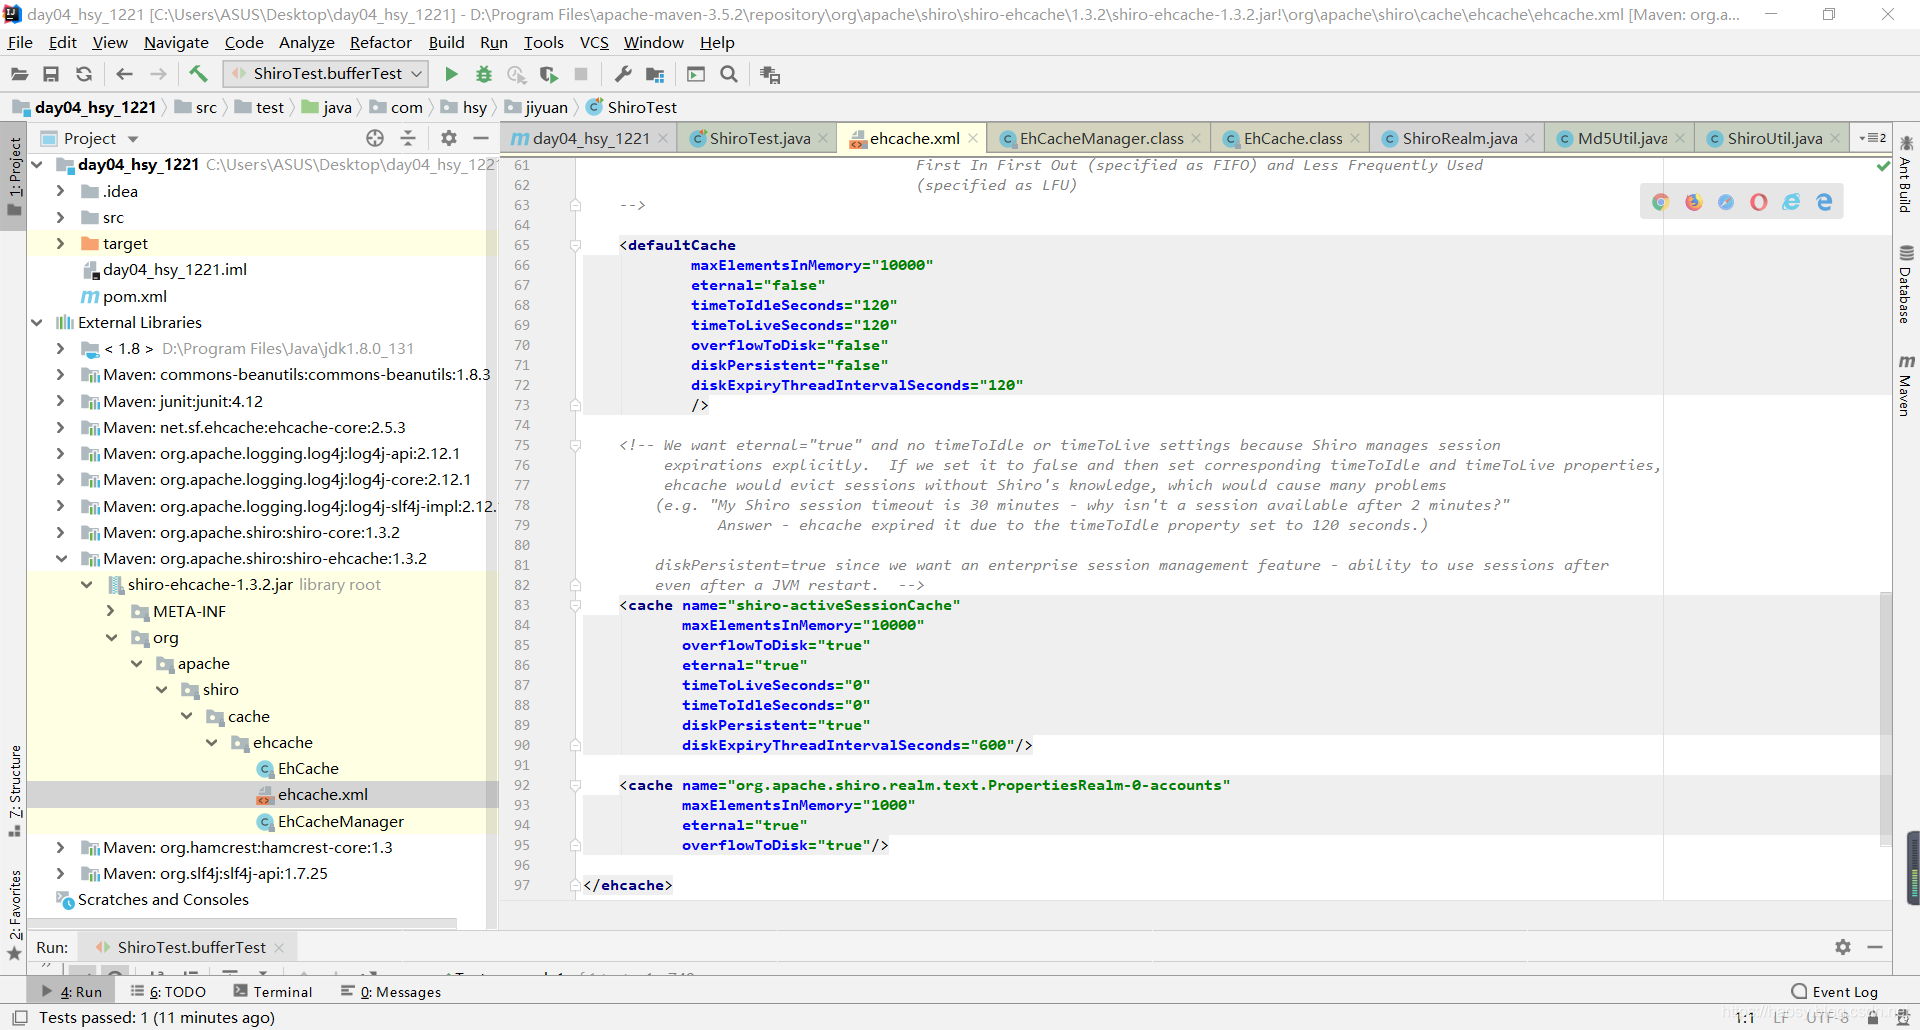The height and width of the screenshot is (1030, 1920).
Task: Hide the Run tool window
Action: pos(1875,947)
